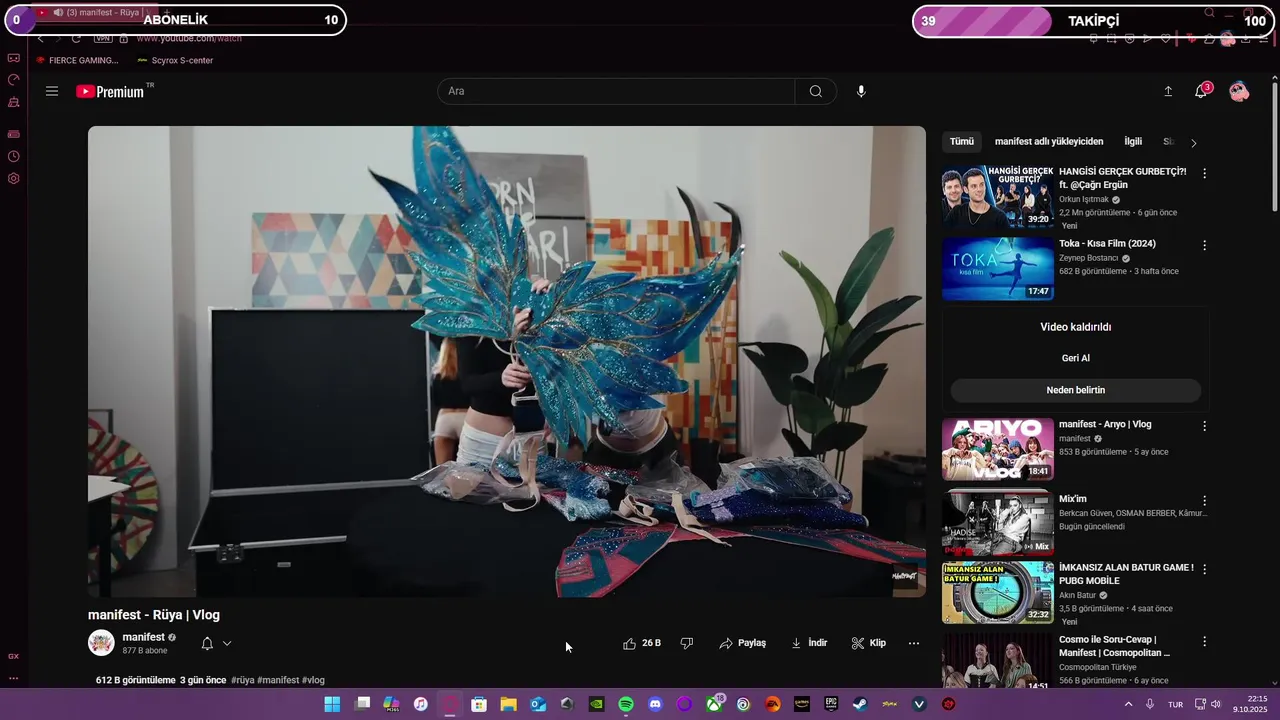Viewport: 1280px width, 720px height.
Task: Reload the page with refresh button
Action: click(76, 38)
